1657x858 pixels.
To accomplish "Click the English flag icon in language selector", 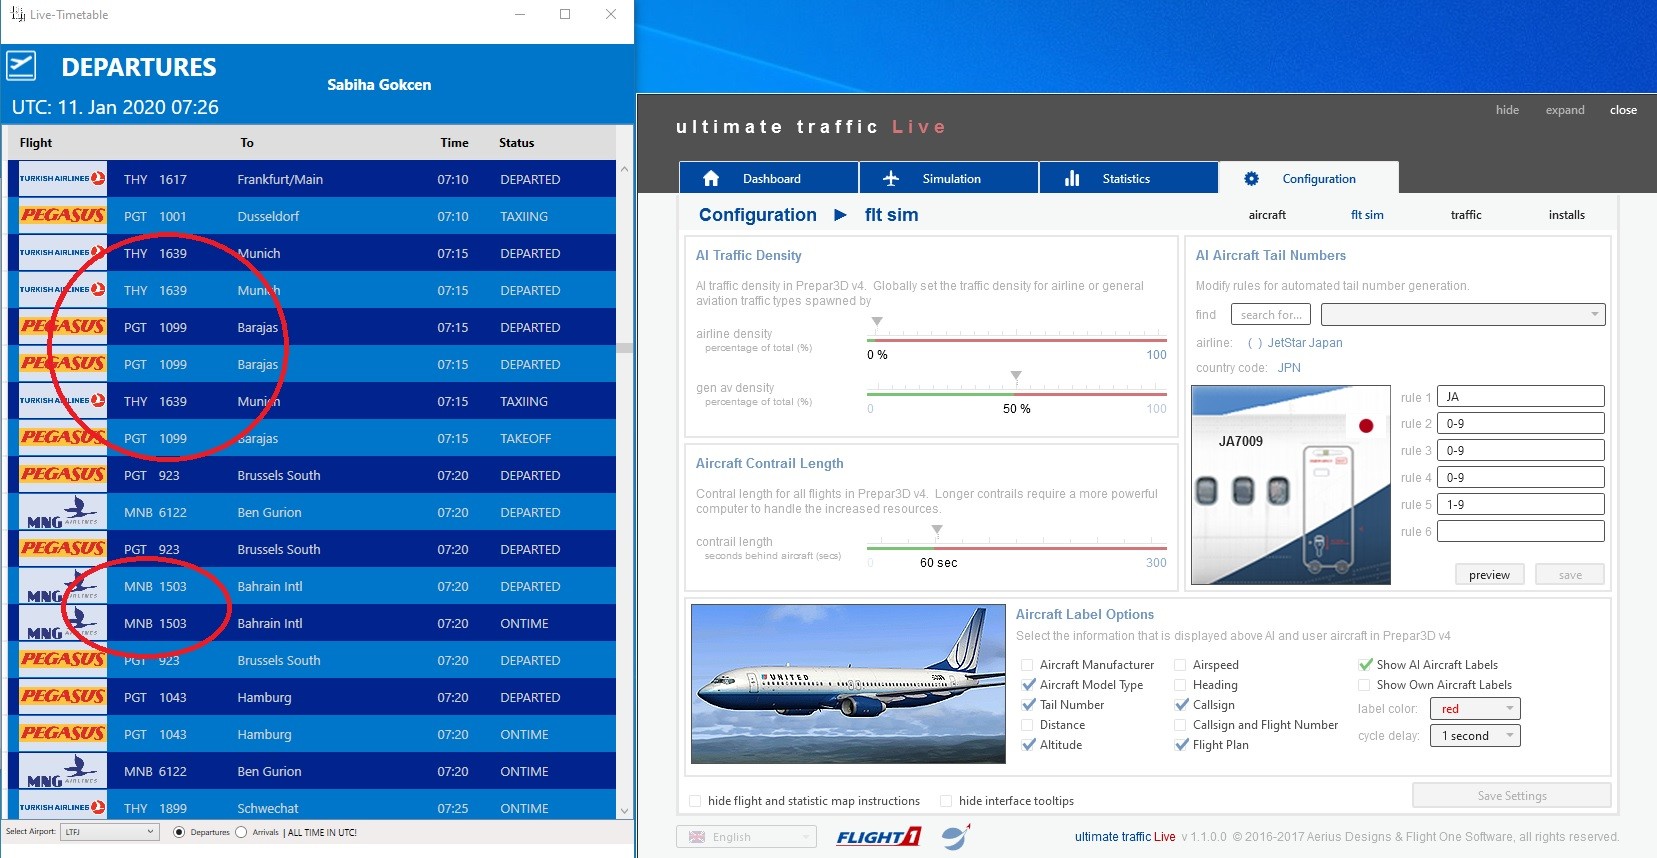I will point(697,837).
